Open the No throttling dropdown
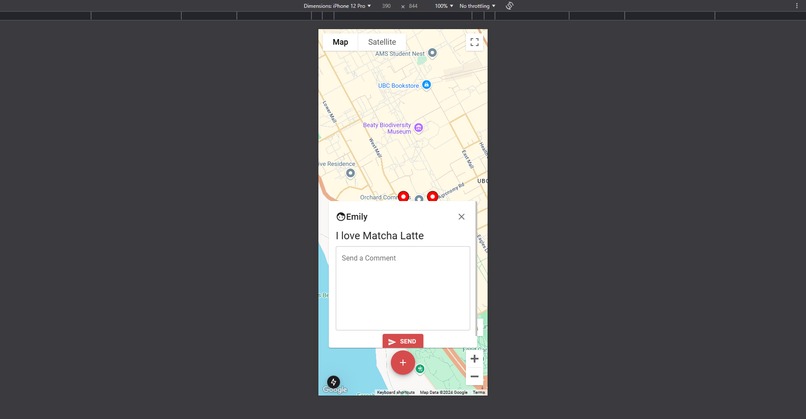This screenshot has height=419, width=806. [477, 6]
